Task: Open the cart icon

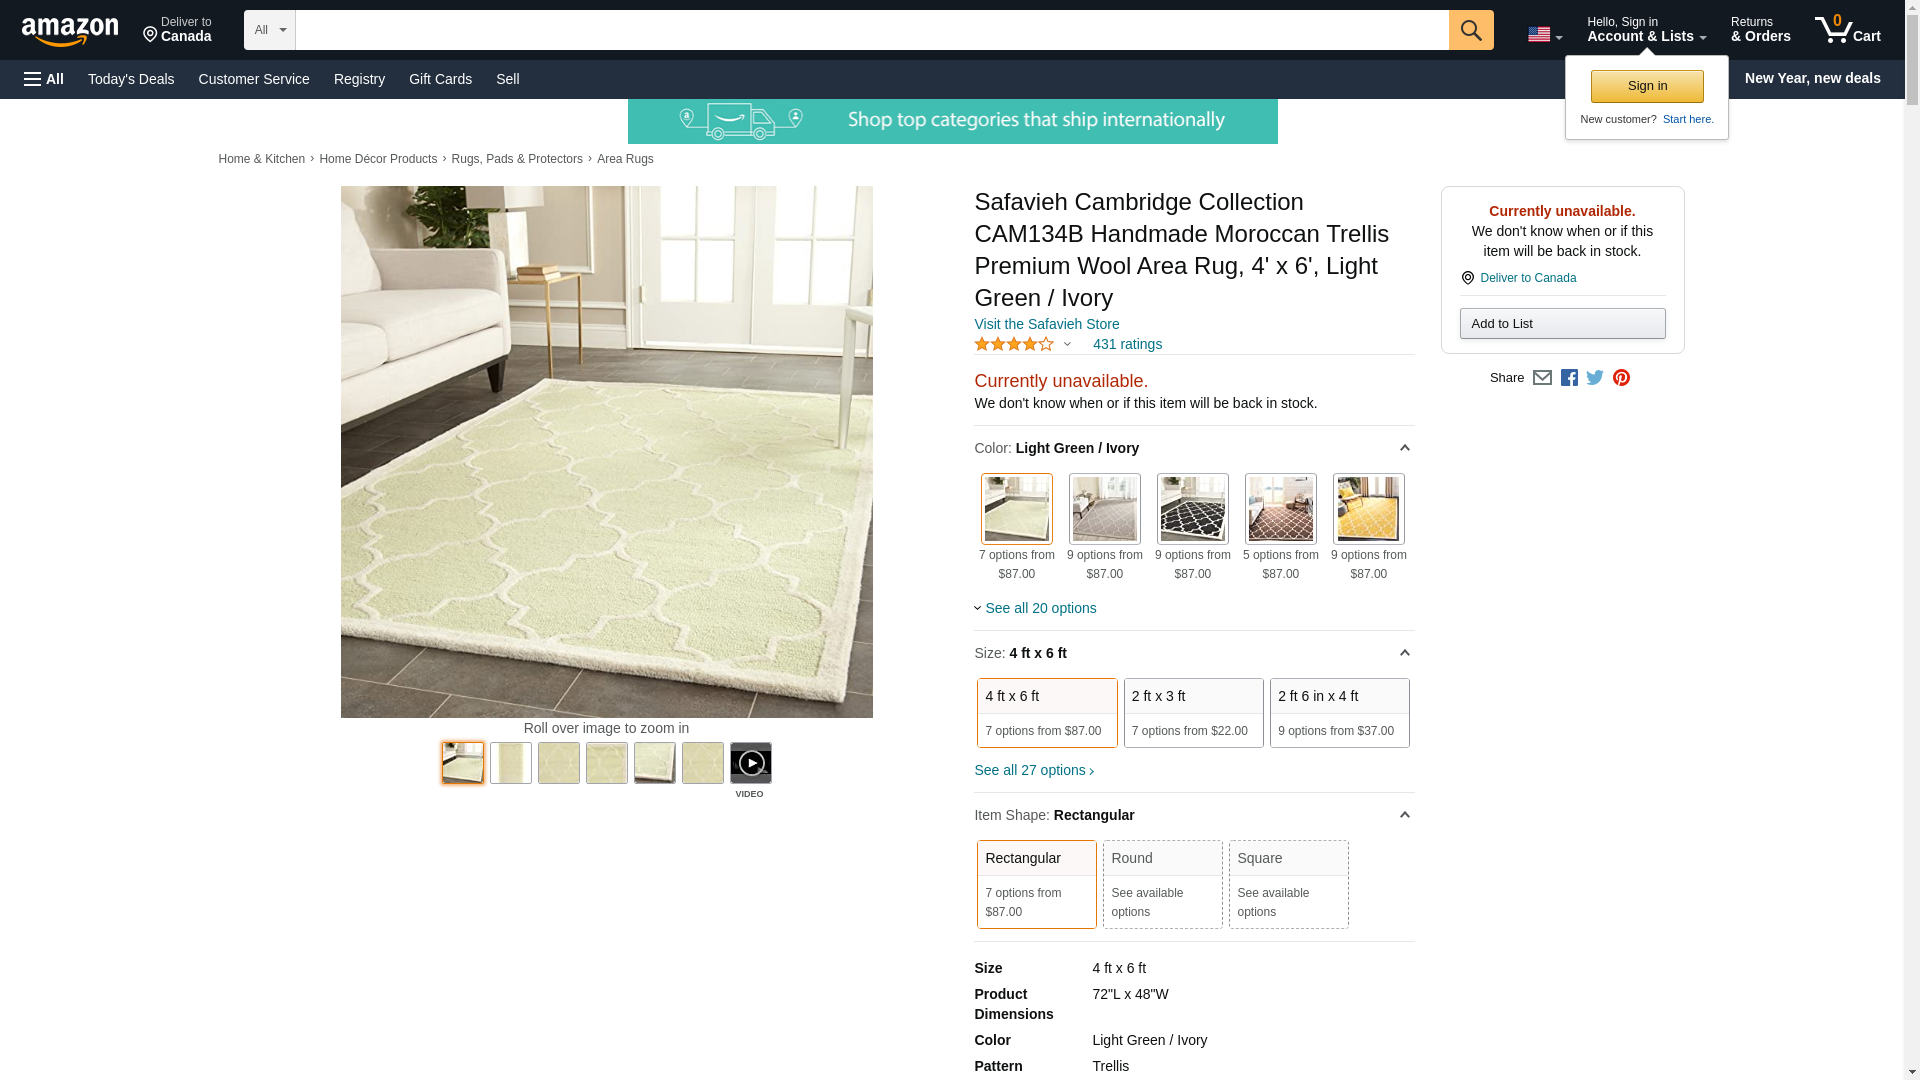Action: 1847,30
